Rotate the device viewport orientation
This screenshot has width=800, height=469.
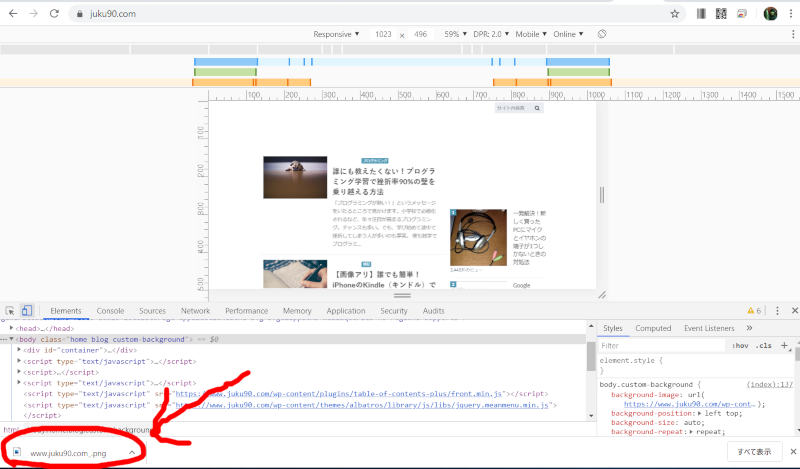click(x=602, y=34)
